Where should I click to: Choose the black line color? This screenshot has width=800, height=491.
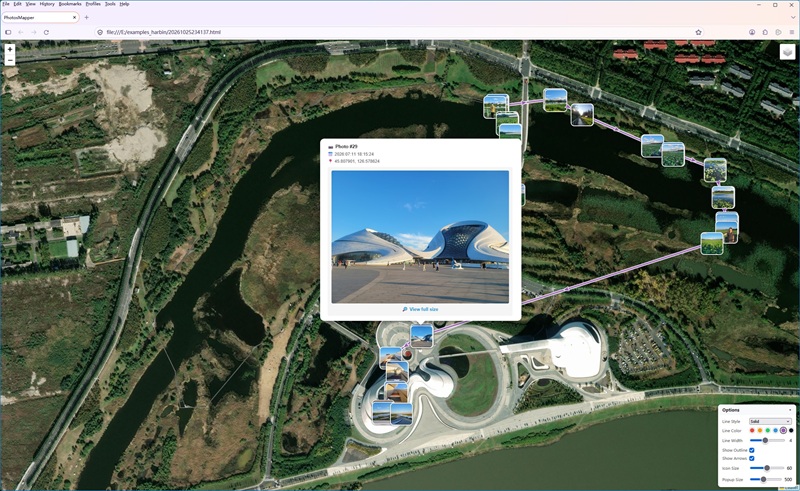(x=791, y=431)
